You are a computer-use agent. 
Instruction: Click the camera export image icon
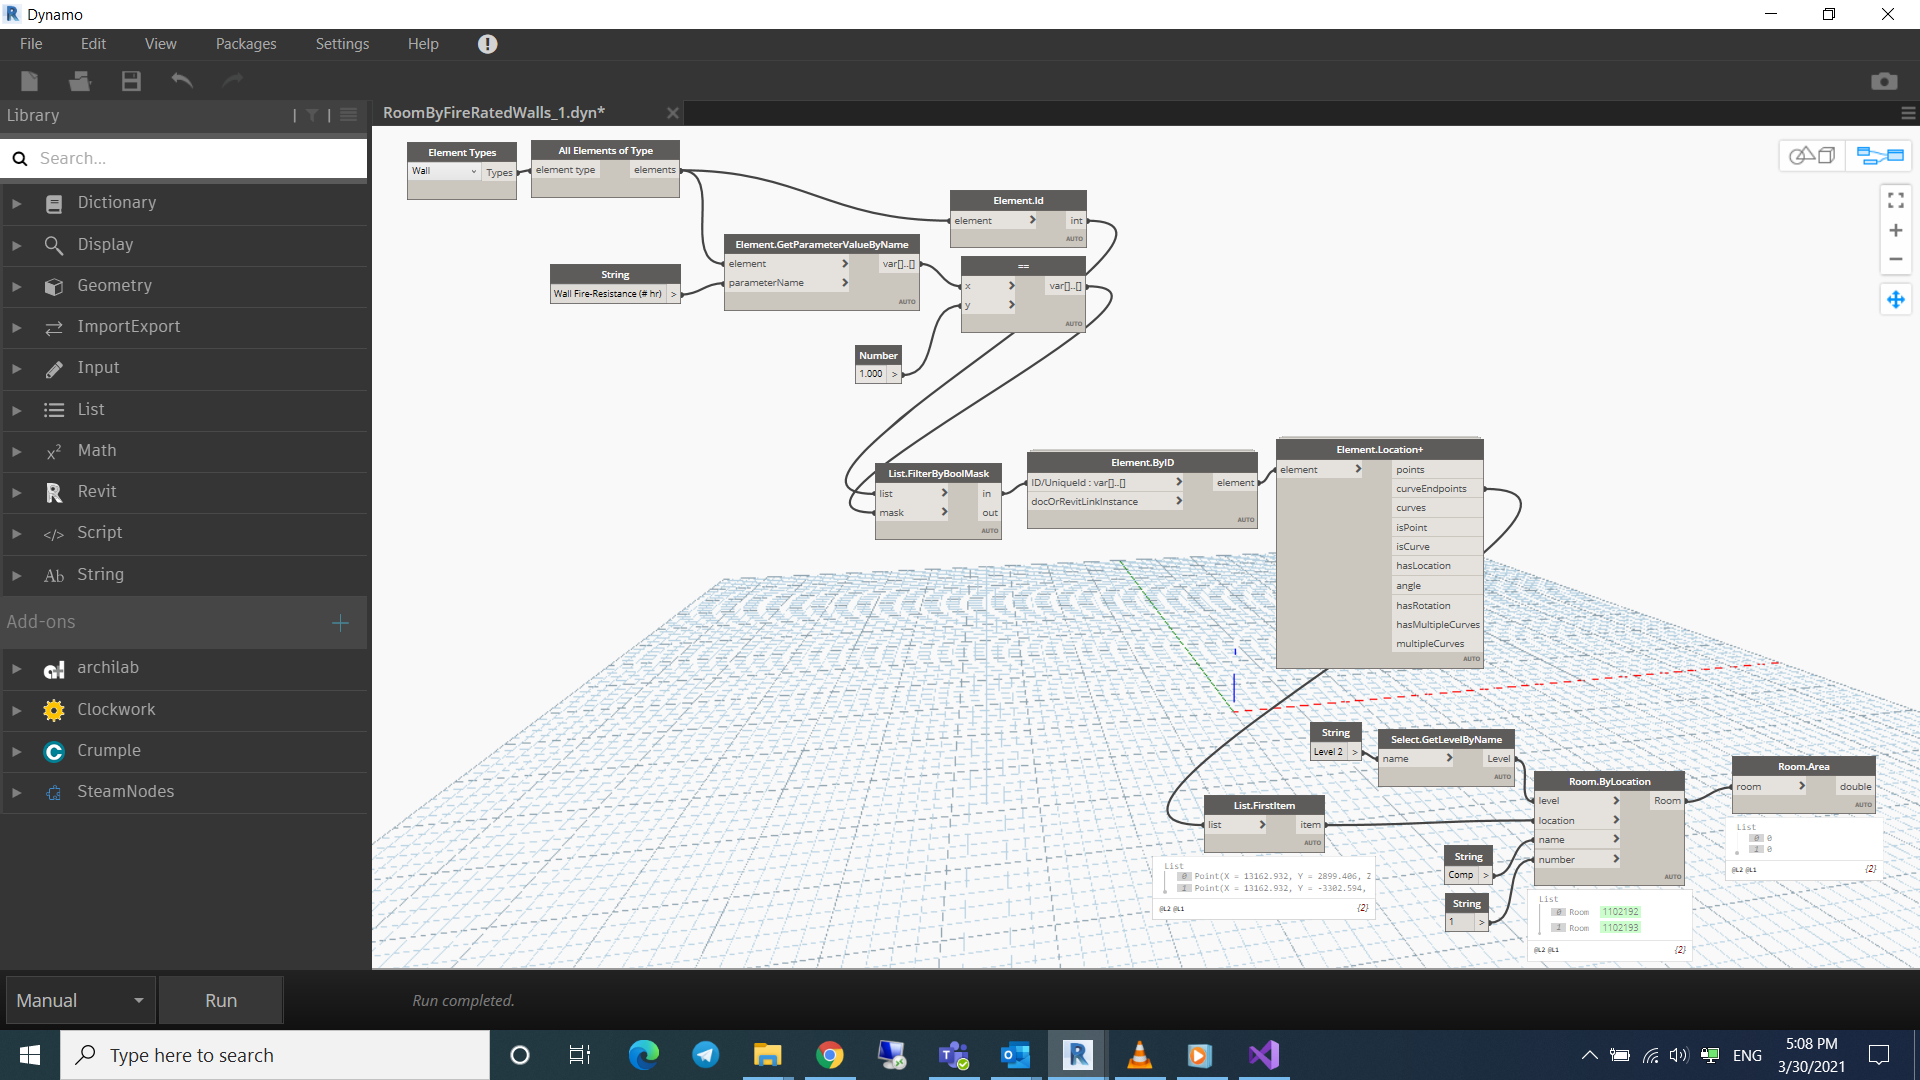(x=1884, y=81)
